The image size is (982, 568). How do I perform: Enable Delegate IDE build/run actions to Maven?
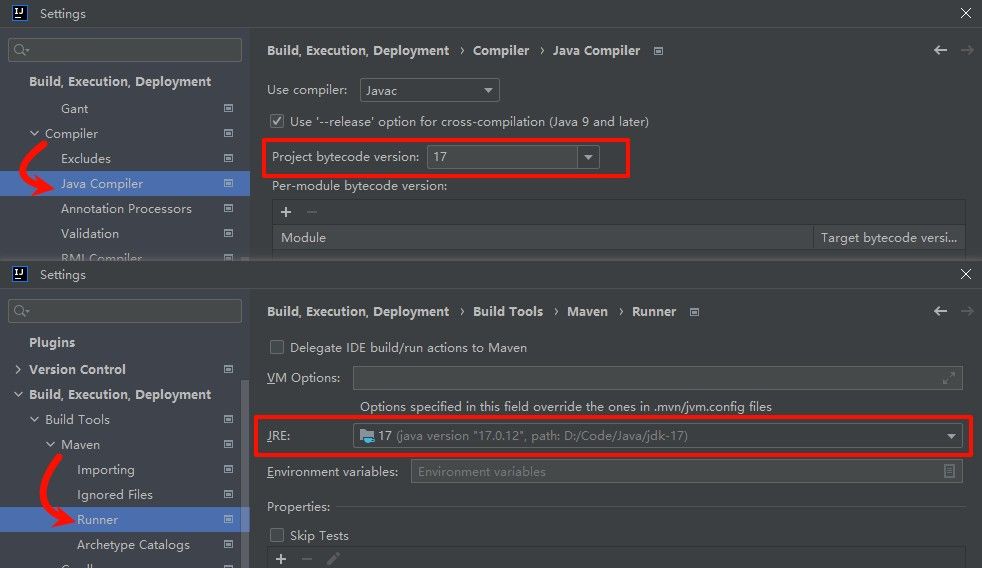pyautogui.click(x=277, y=348)
